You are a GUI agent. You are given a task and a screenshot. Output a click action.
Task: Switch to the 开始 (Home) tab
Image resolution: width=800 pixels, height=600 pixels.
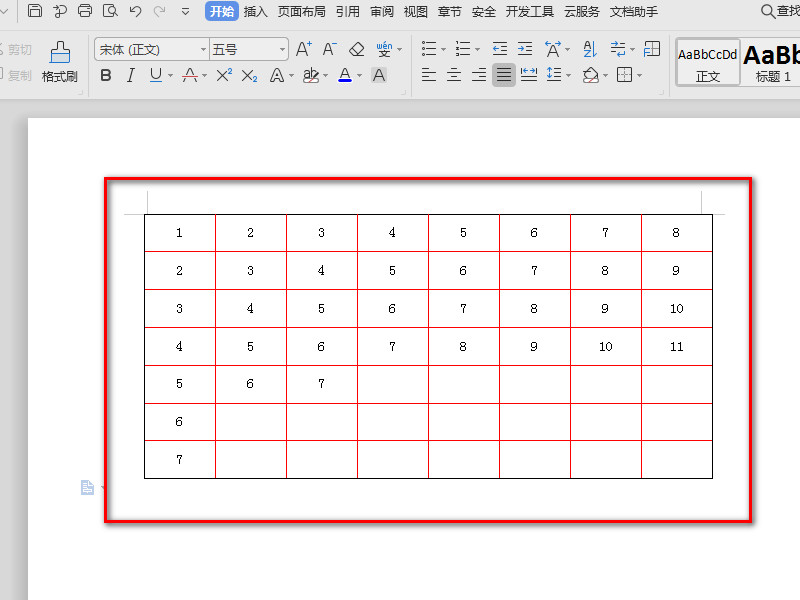tap(222, 11)
